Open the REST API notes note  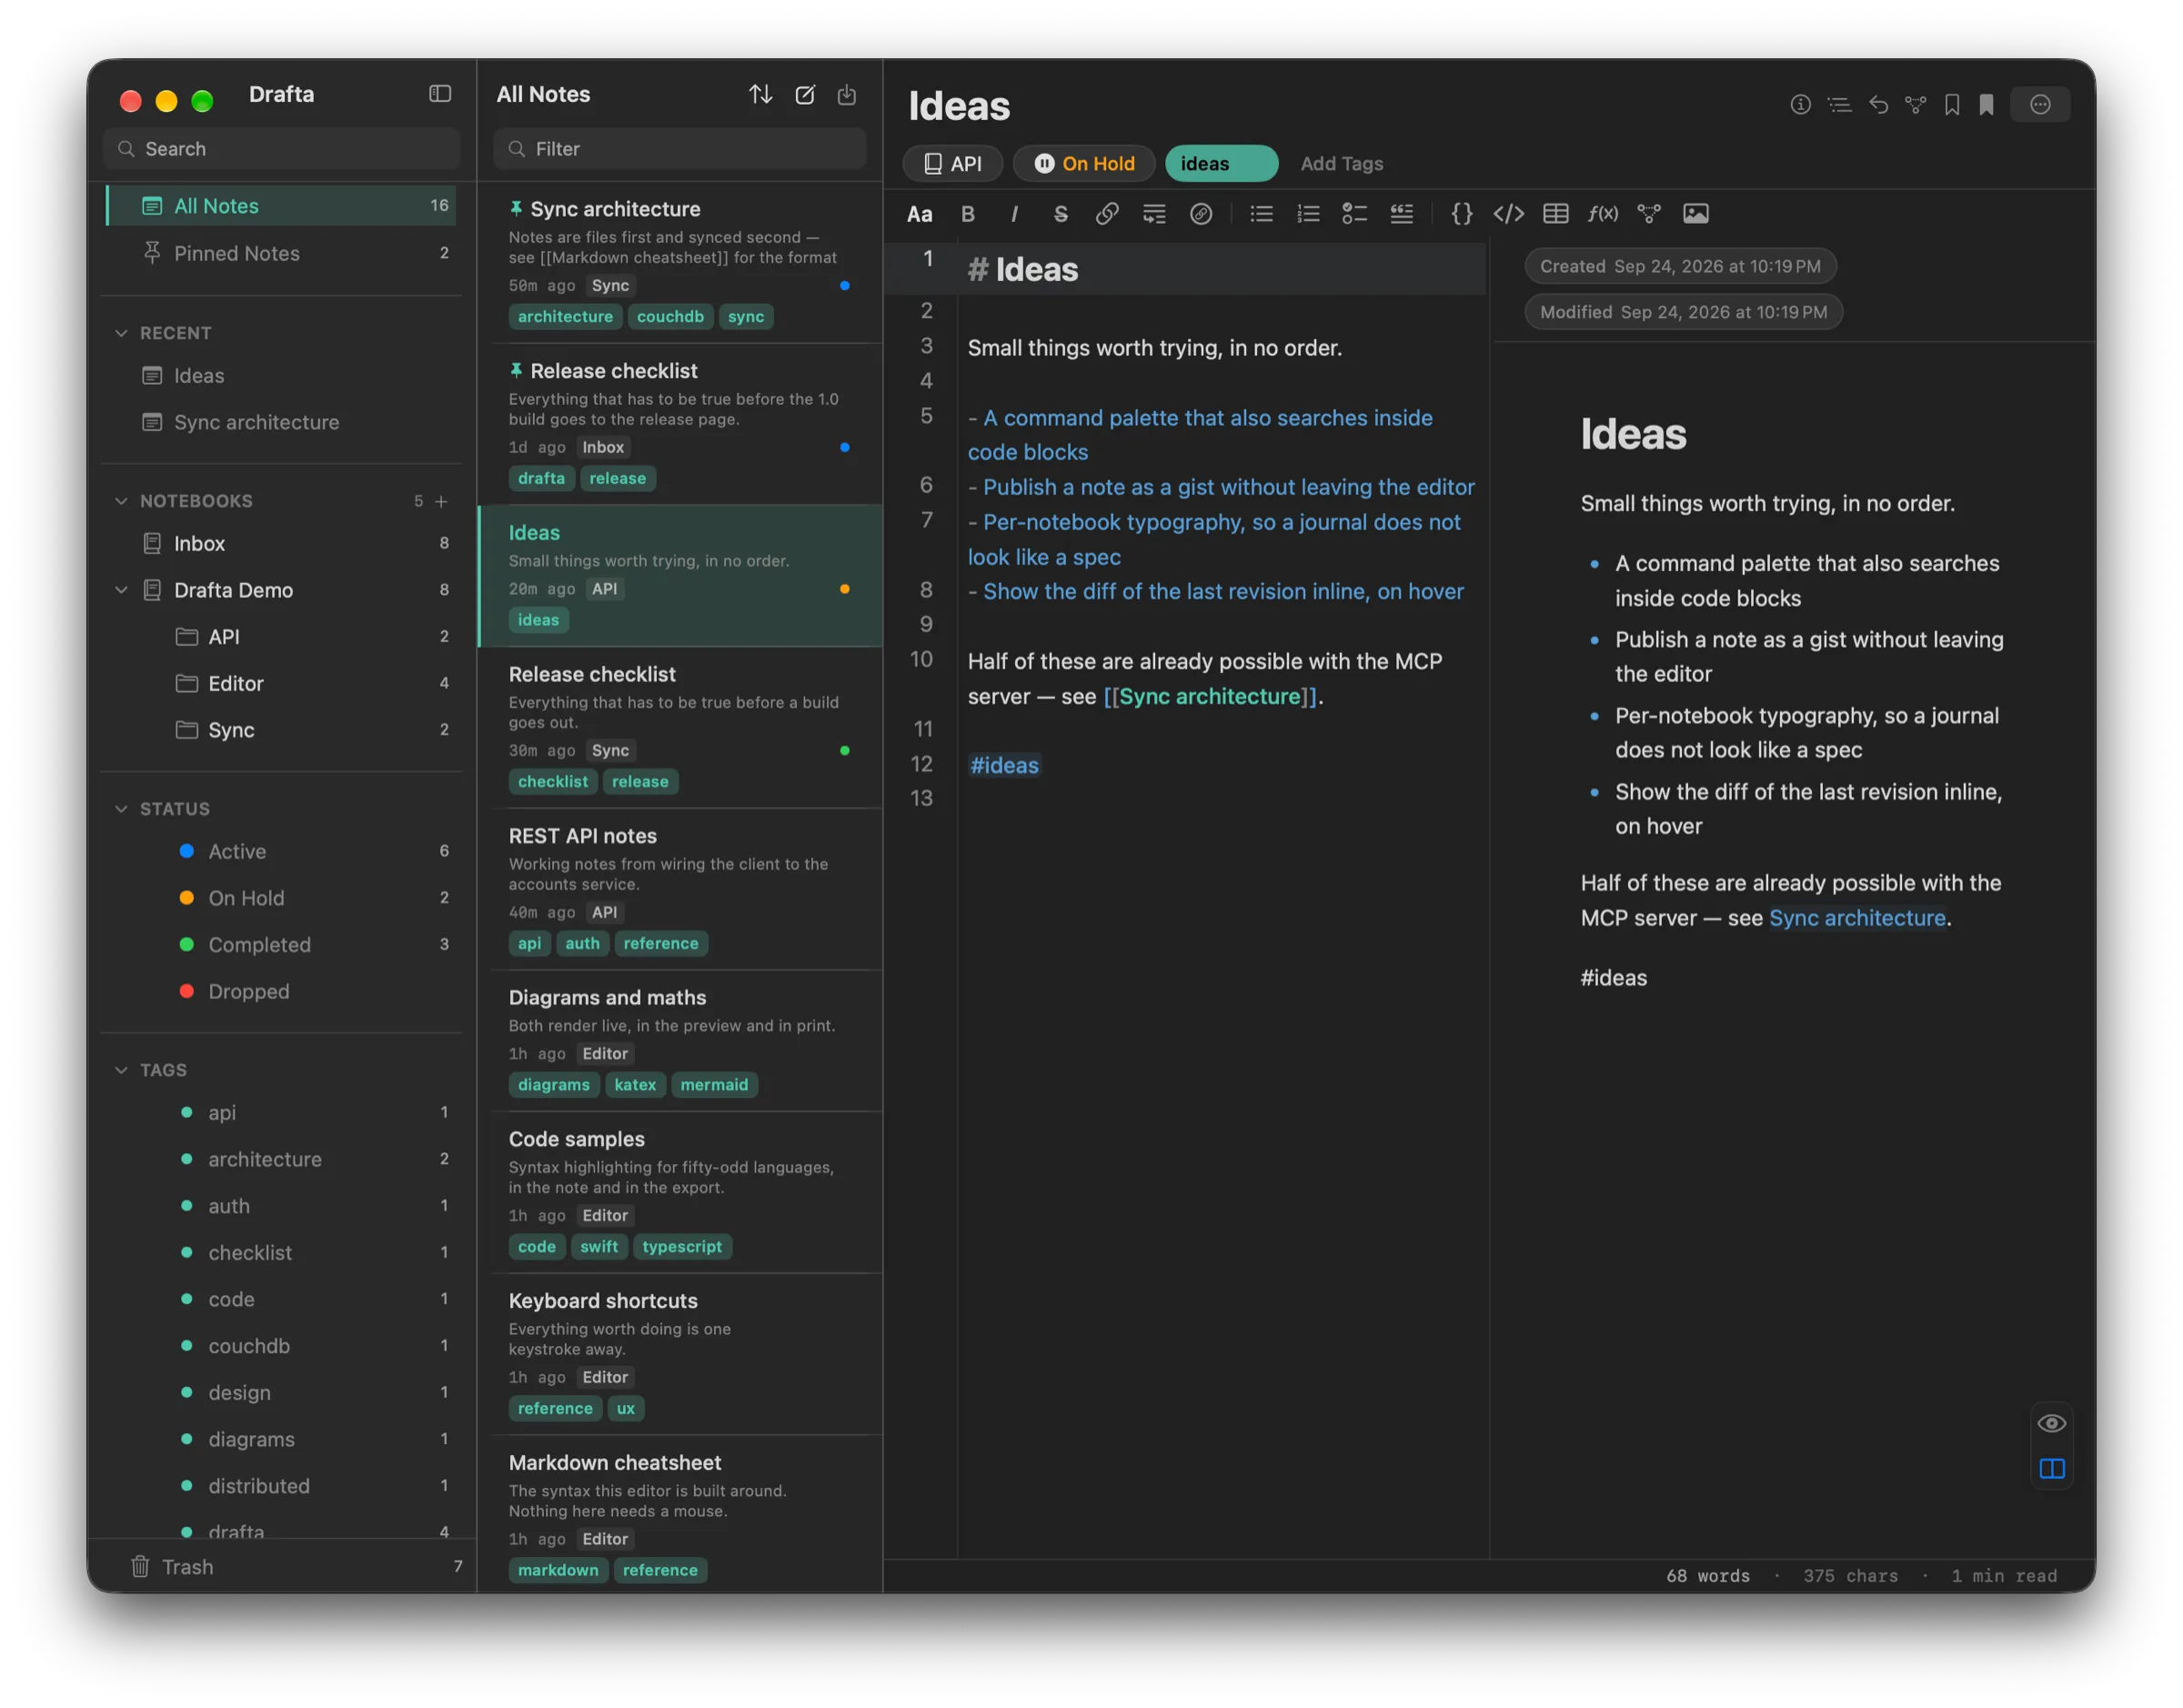[x=680, y=889]
